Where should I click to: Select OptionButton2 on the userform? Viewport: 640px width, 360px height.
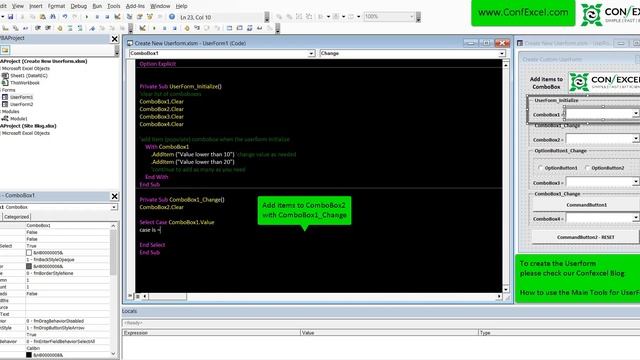[x=604, y=168]
